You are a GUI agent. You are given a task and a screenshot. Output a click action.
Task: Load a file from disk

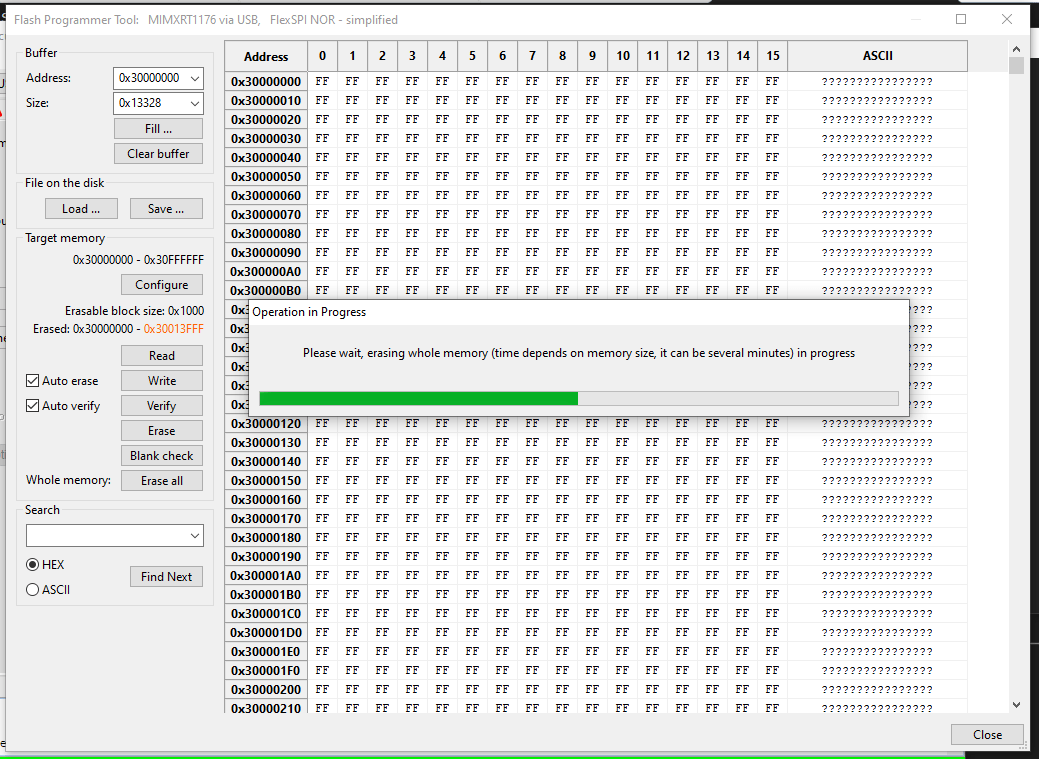80,208
